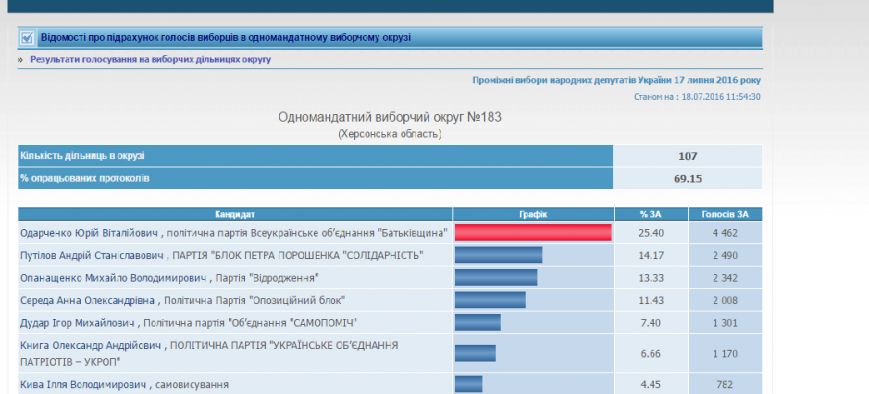
Task: Click the blue bar for Середа
Action: [490, 299]
